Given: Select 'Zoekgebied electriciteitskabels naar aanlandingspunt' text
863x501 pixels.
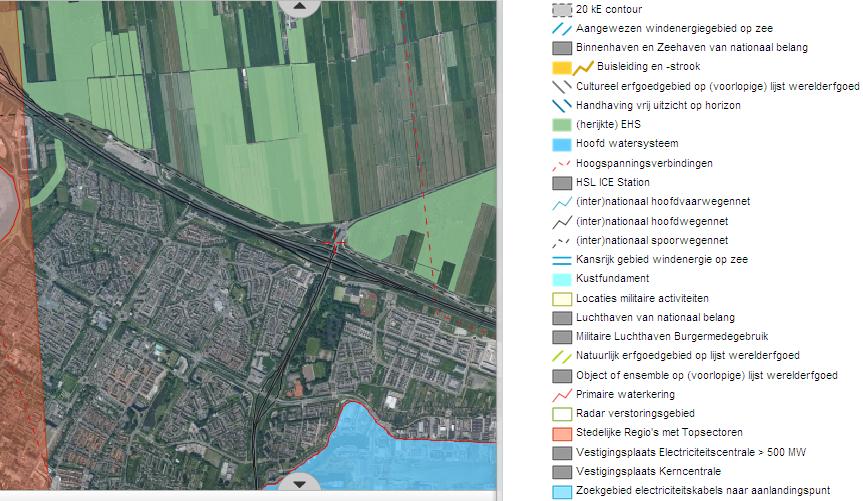Looking at the screenshot, I should (x=703, y=491).
